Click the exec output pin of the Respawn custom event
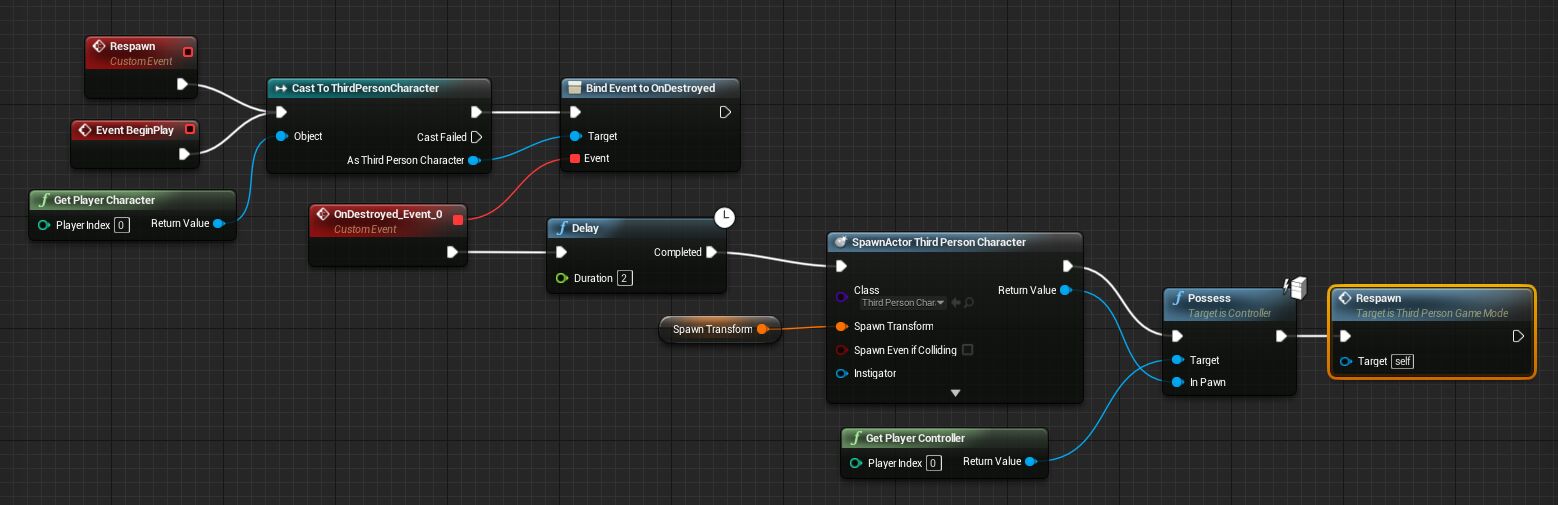This screenshot has height=505, width=1558. (x=183, y=84)
